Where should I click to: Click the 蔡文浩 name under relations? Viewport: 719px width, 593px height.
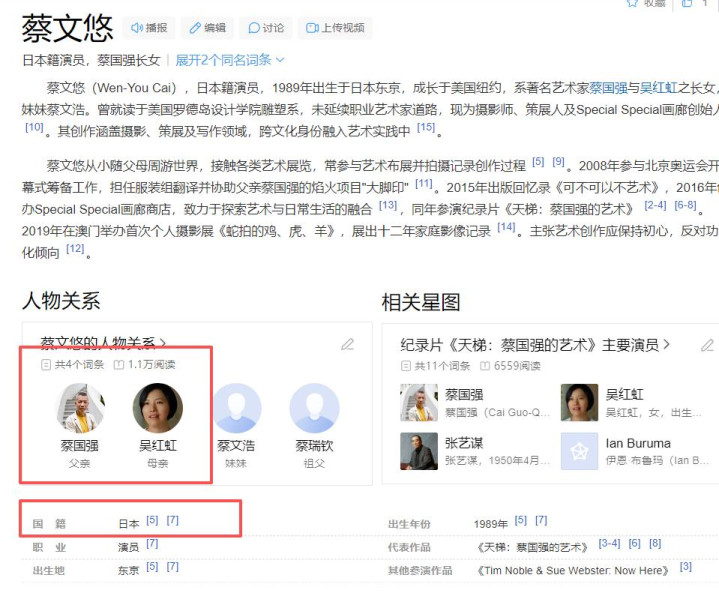pyautogui.click(x=236, y=446)
